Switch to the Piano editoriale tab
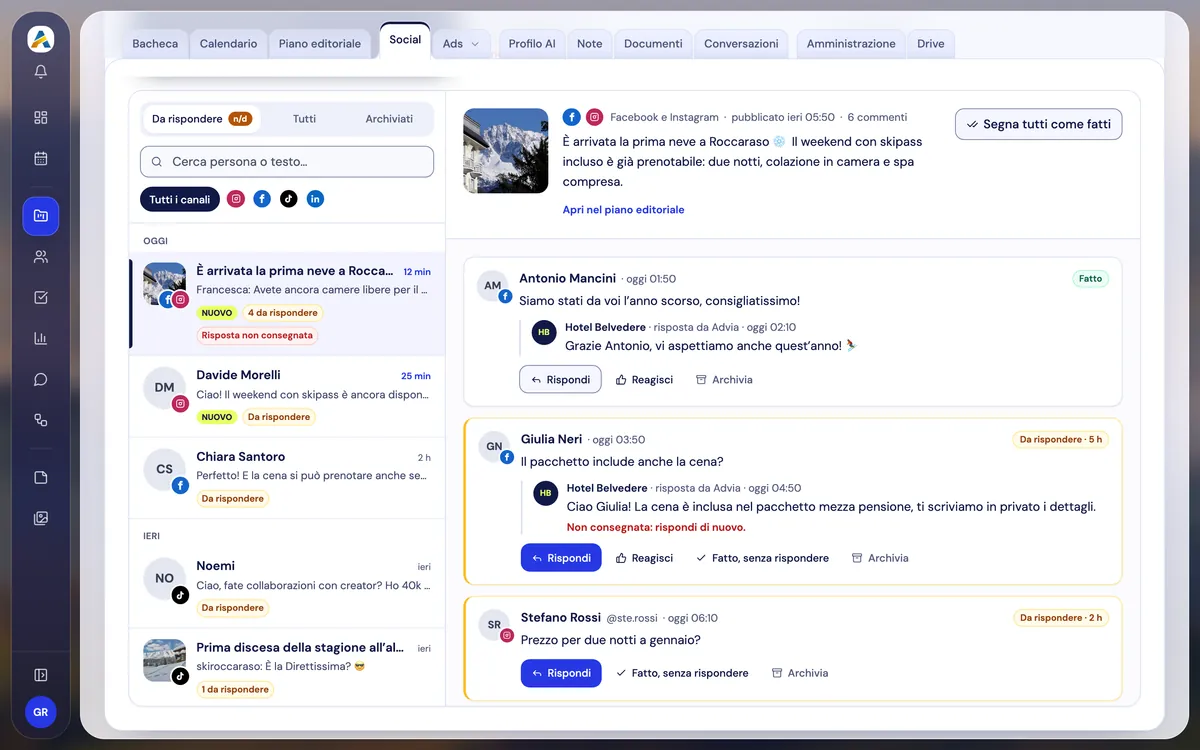Image resolution: width=1200 pixels, height=750 pixels. 320,44
